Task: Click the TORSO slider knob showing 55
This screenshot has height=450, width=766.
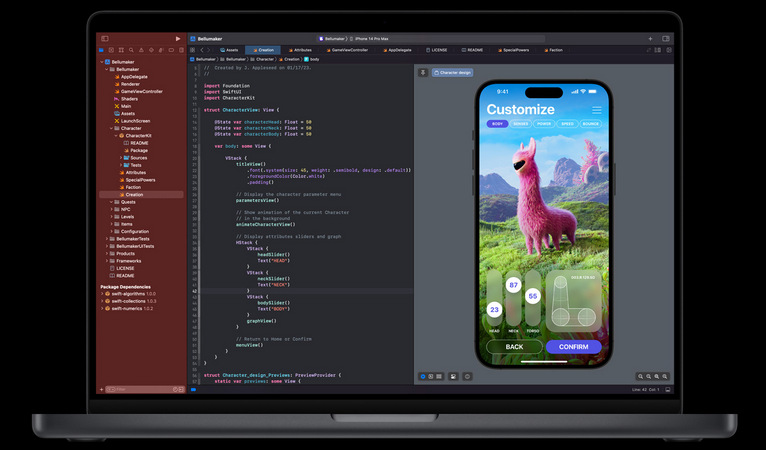Action: pos(532,296)
